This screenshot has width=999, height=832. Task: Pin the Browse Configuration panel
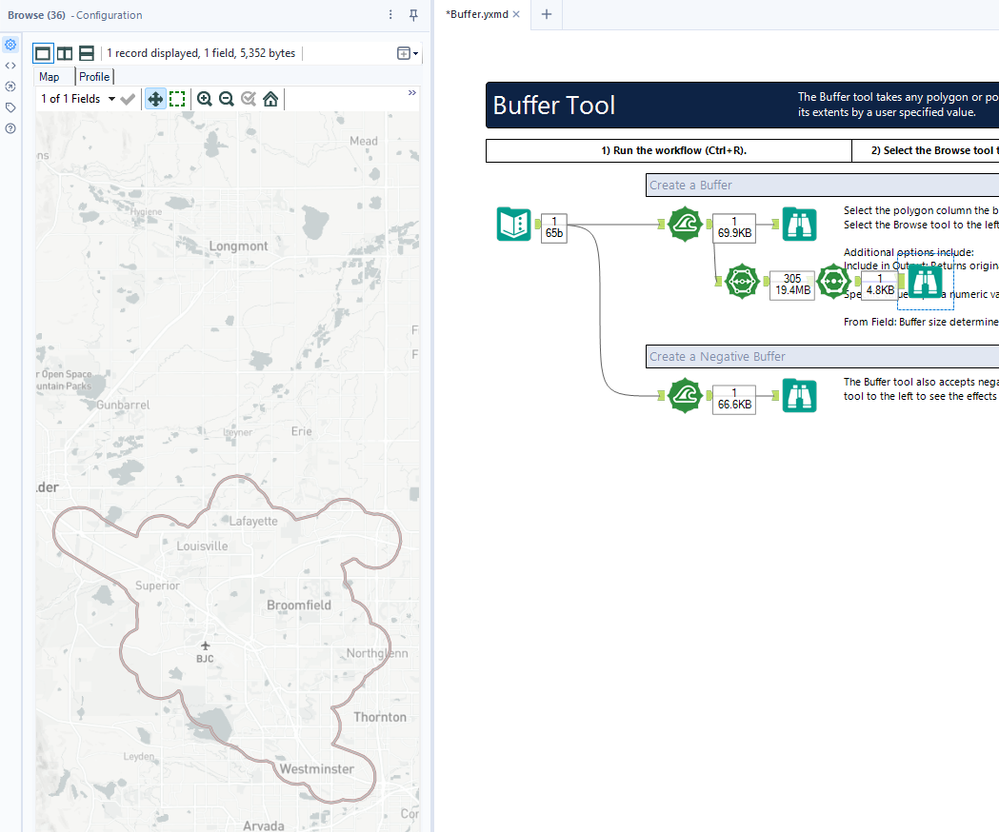[413, 15]
